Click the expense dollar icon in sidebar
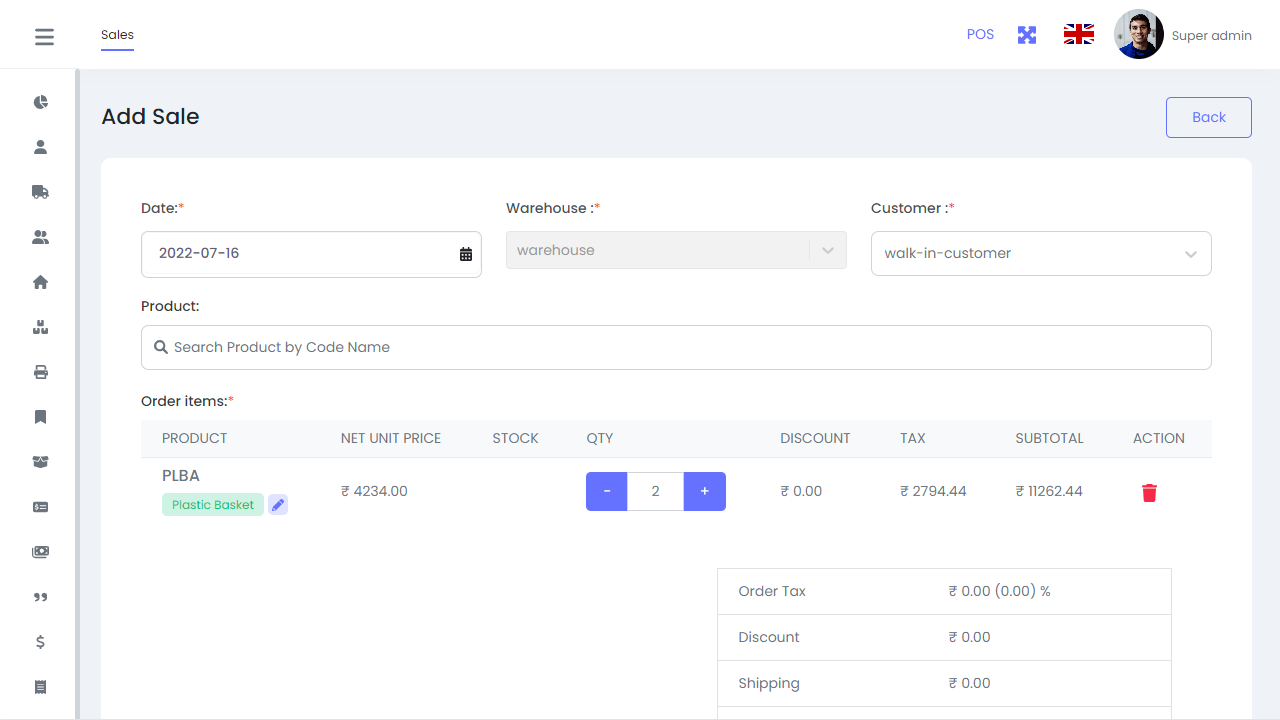Viewport: 1280px width, 720px height. coord(40,642)
